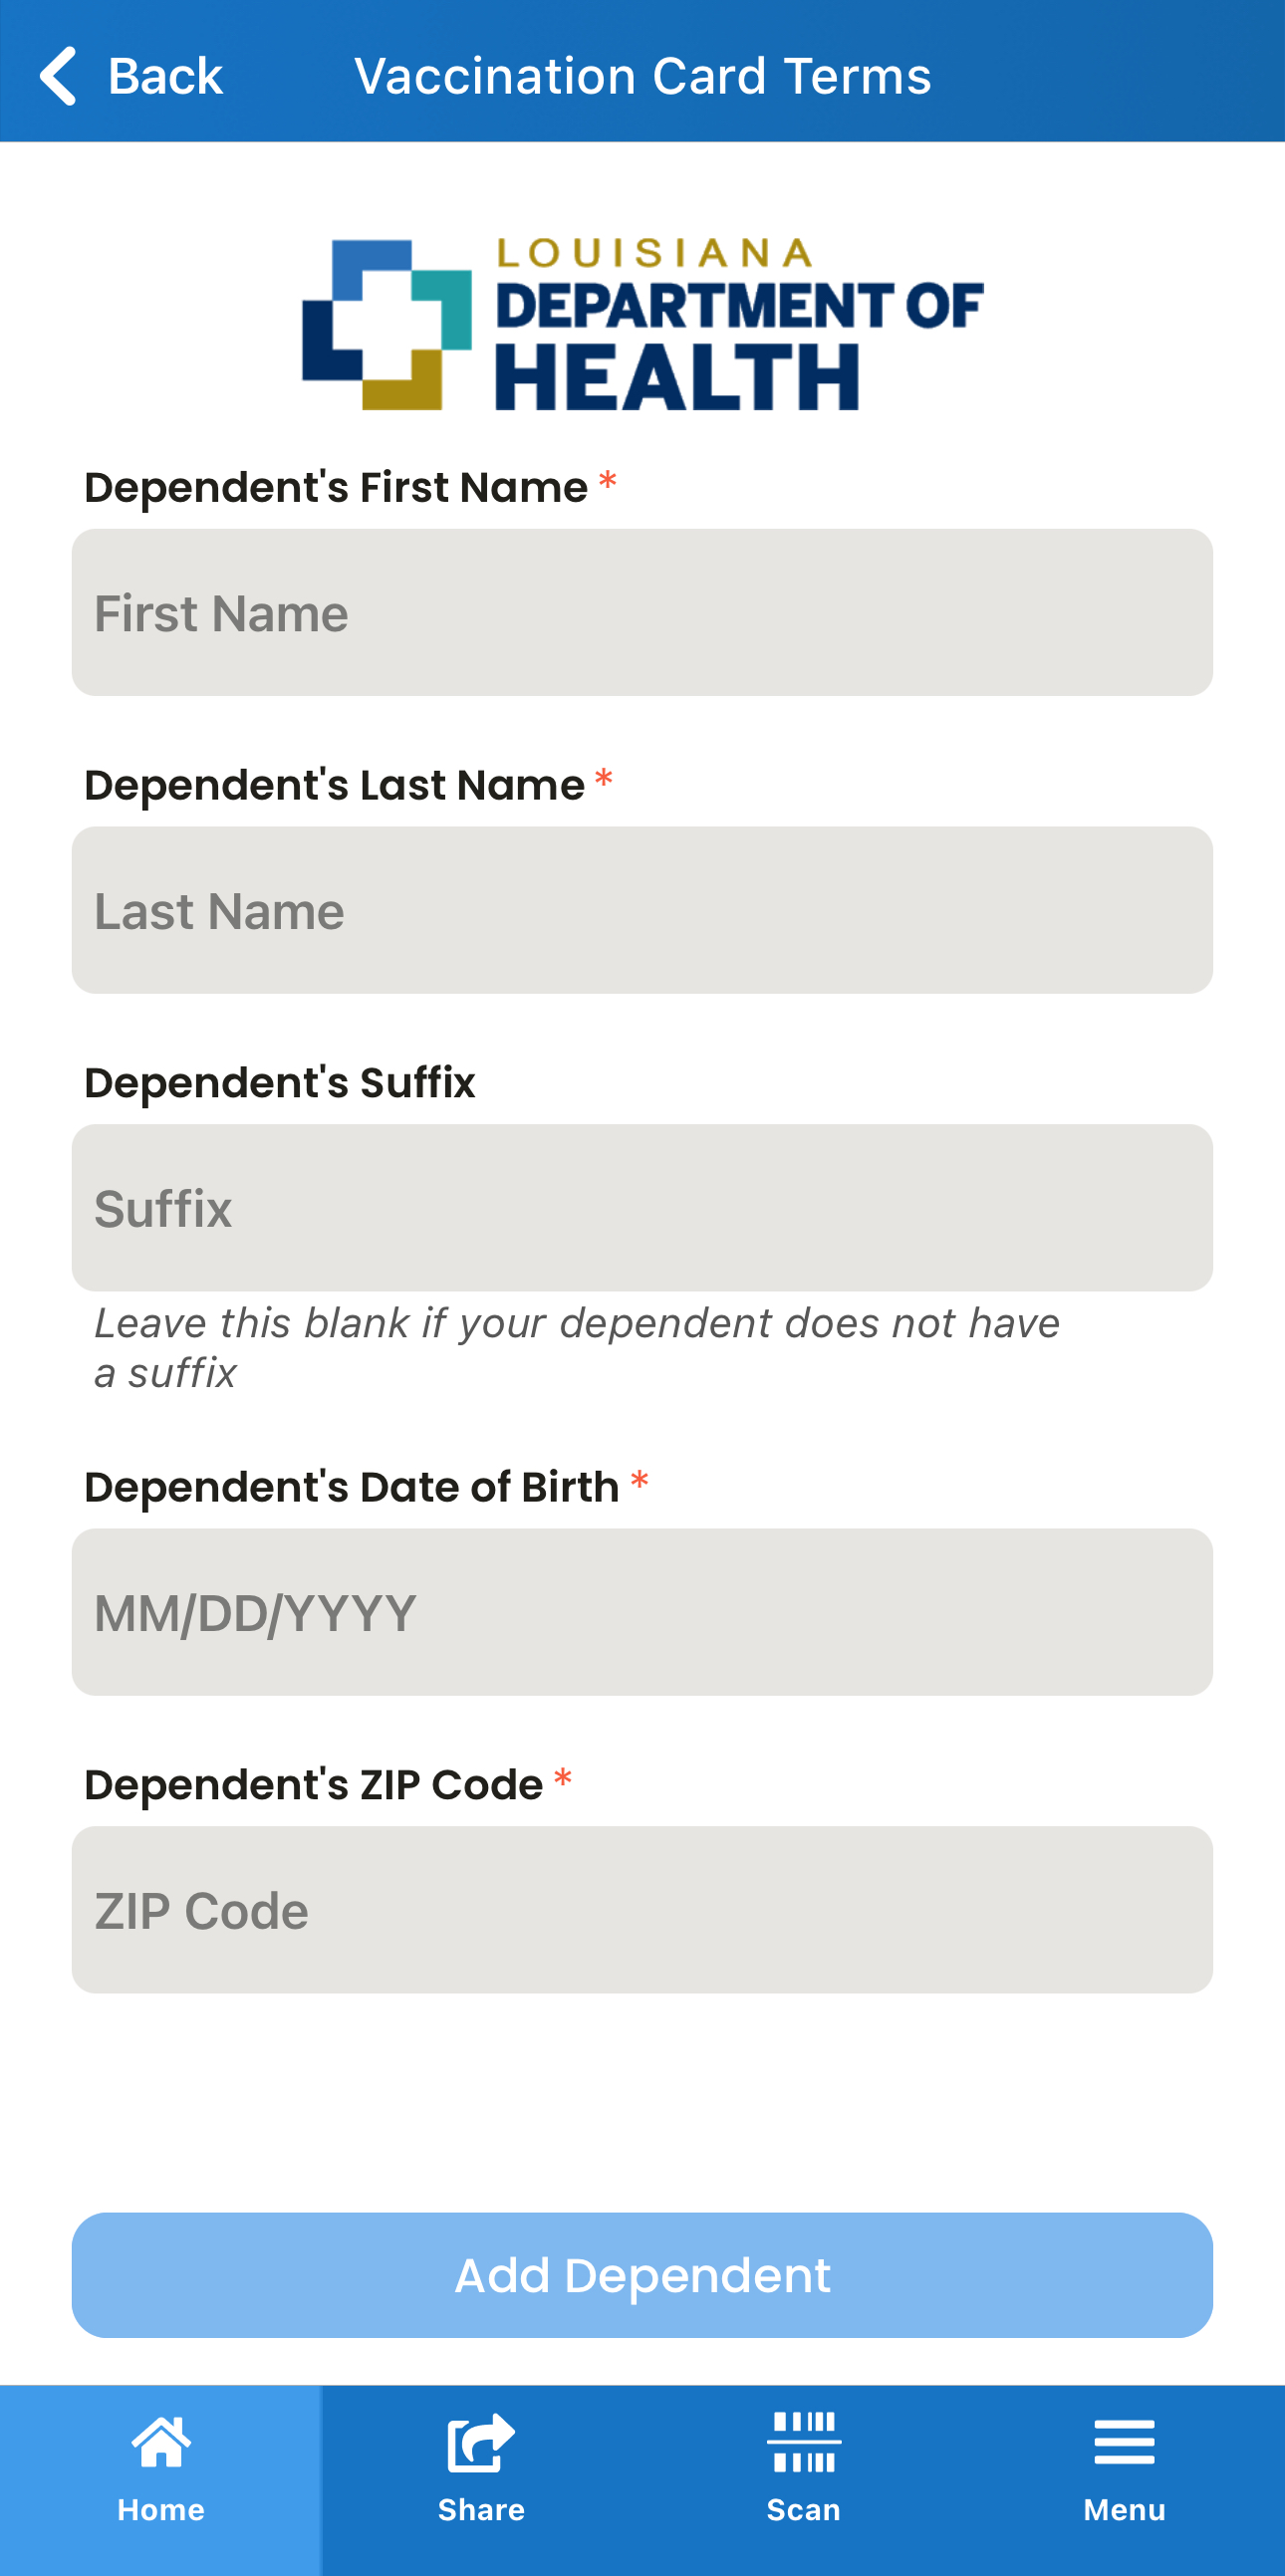Switch to the Scan tab label

(803, 2509)
